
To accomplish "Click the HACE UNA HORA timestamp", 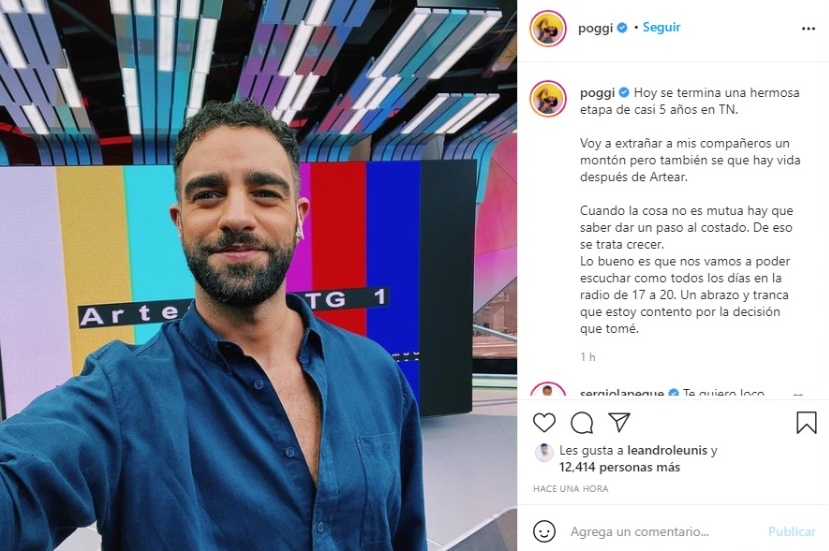I will click(x=570, y=489).
